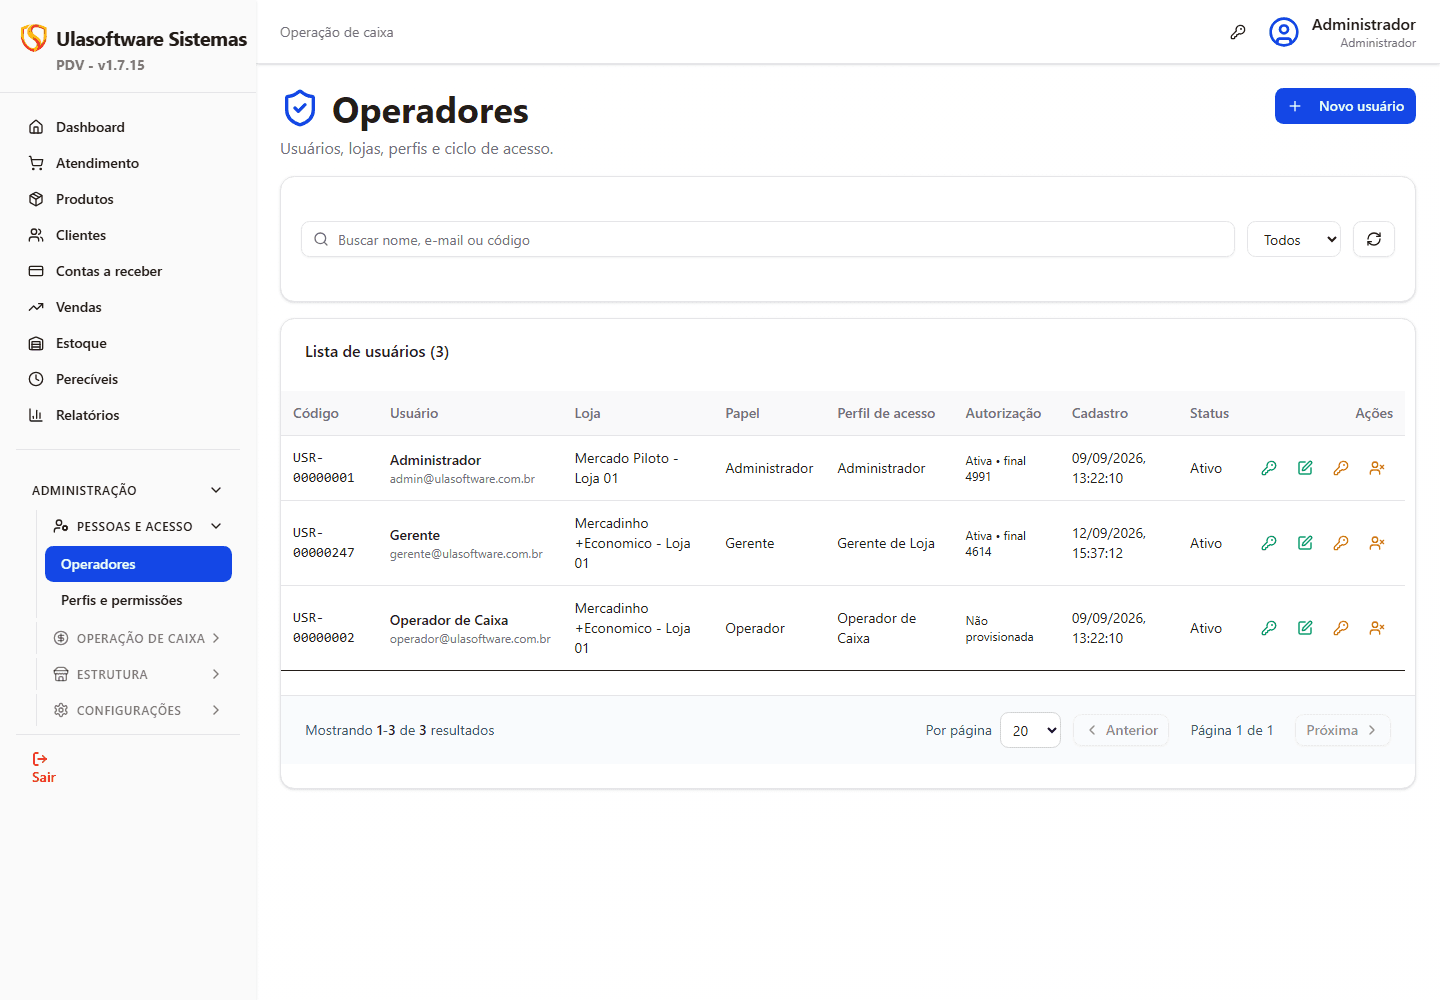Navigate to Clientes
1440x1000 pixels.
click(x=128, y=235)
